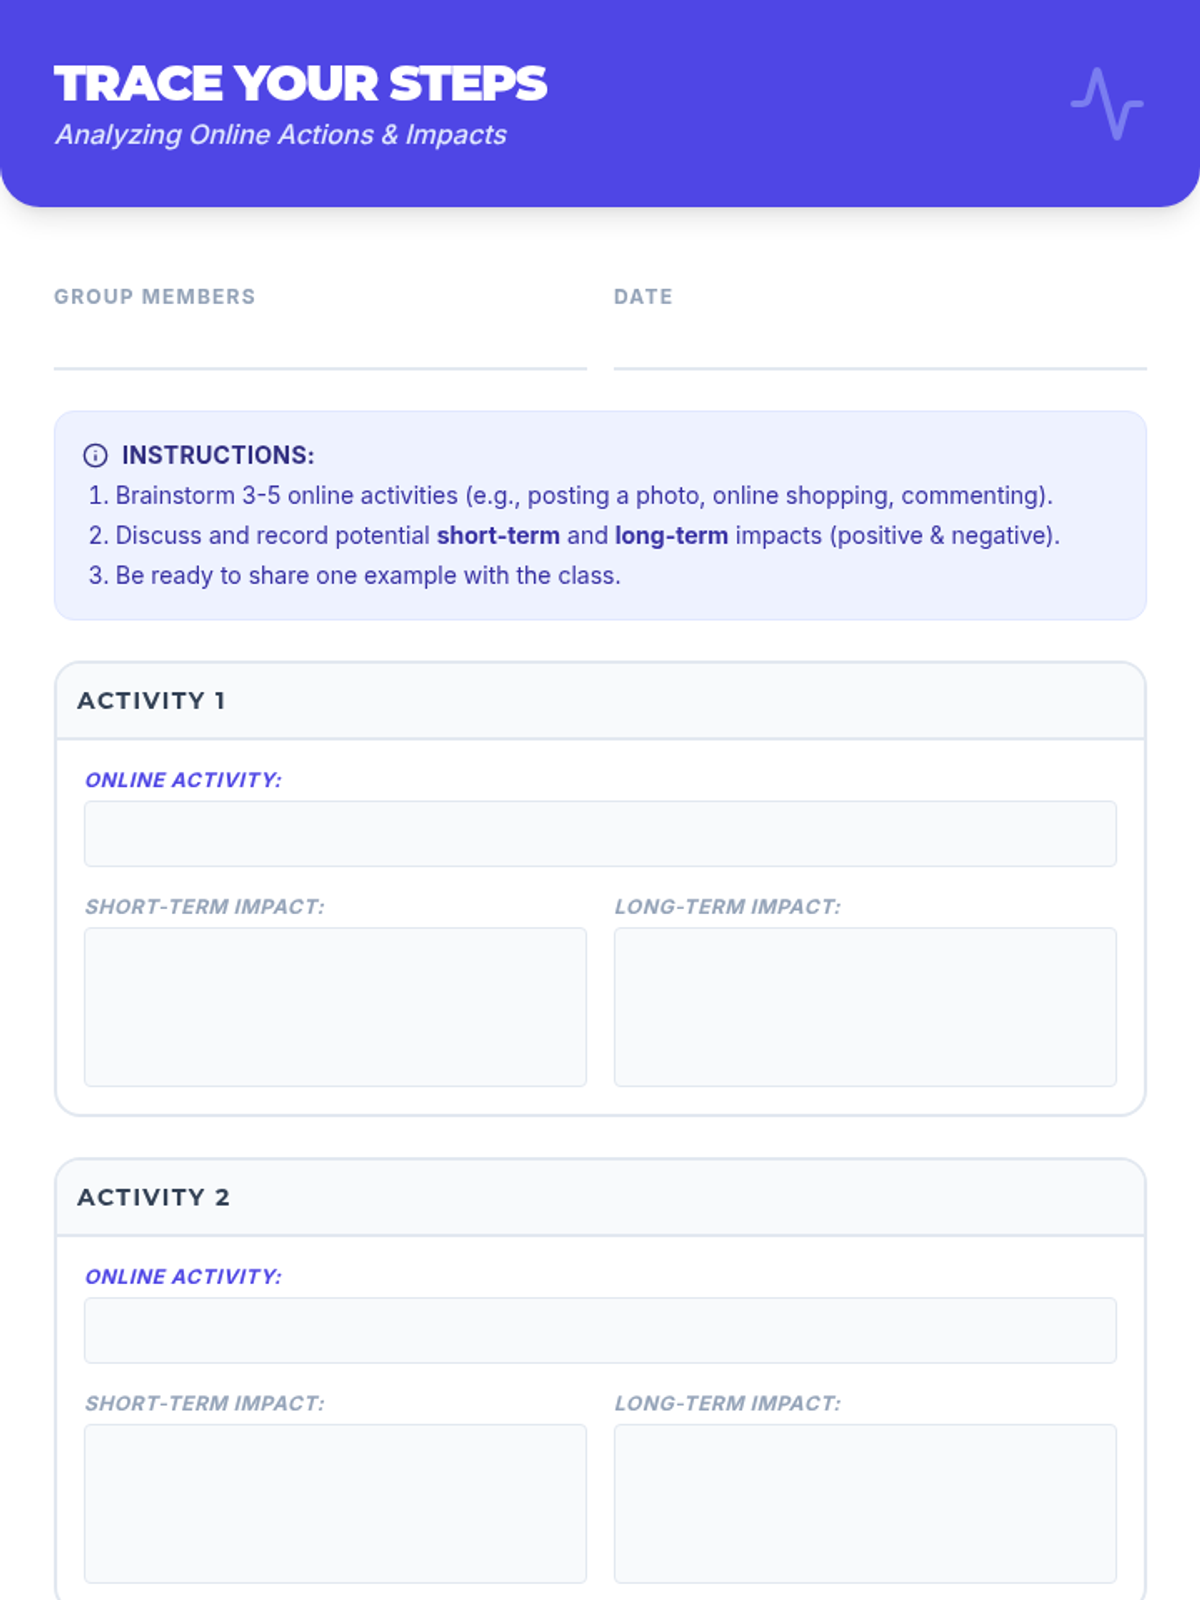Click the bold long-term text in instructions
This screenshot has width=1200, height=1600.
click(671, 536)
